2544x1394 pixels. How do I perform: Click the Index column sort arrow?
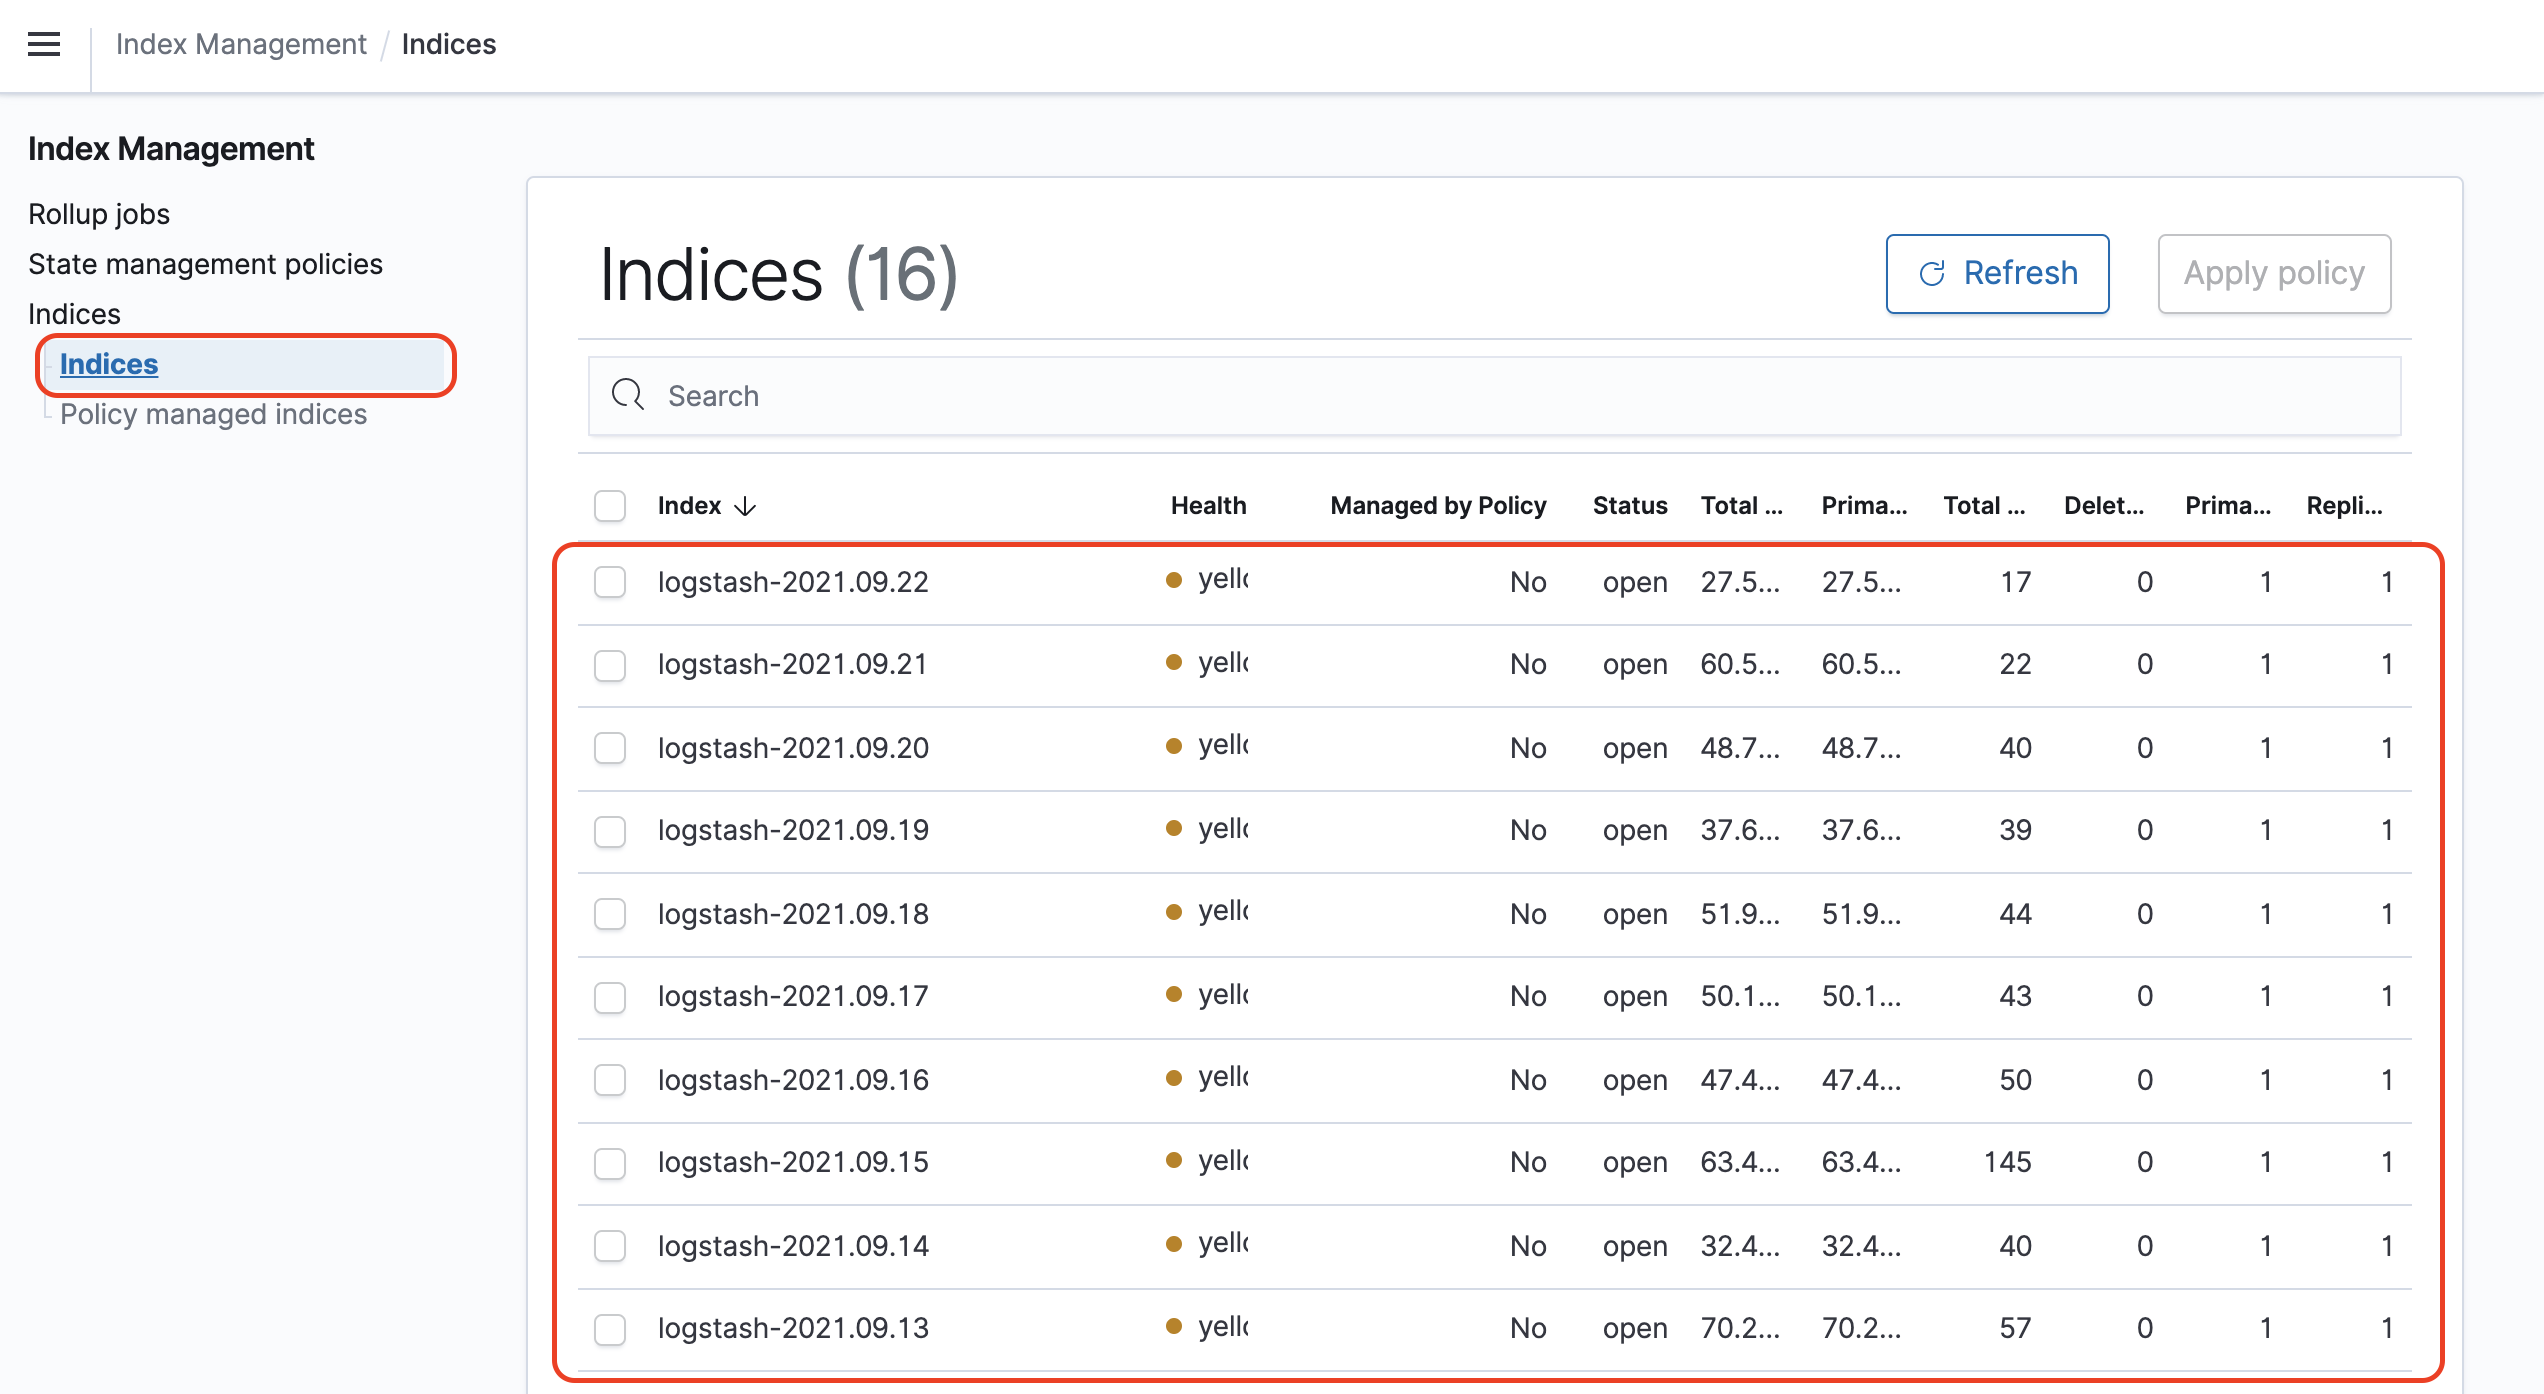(745, 506)
